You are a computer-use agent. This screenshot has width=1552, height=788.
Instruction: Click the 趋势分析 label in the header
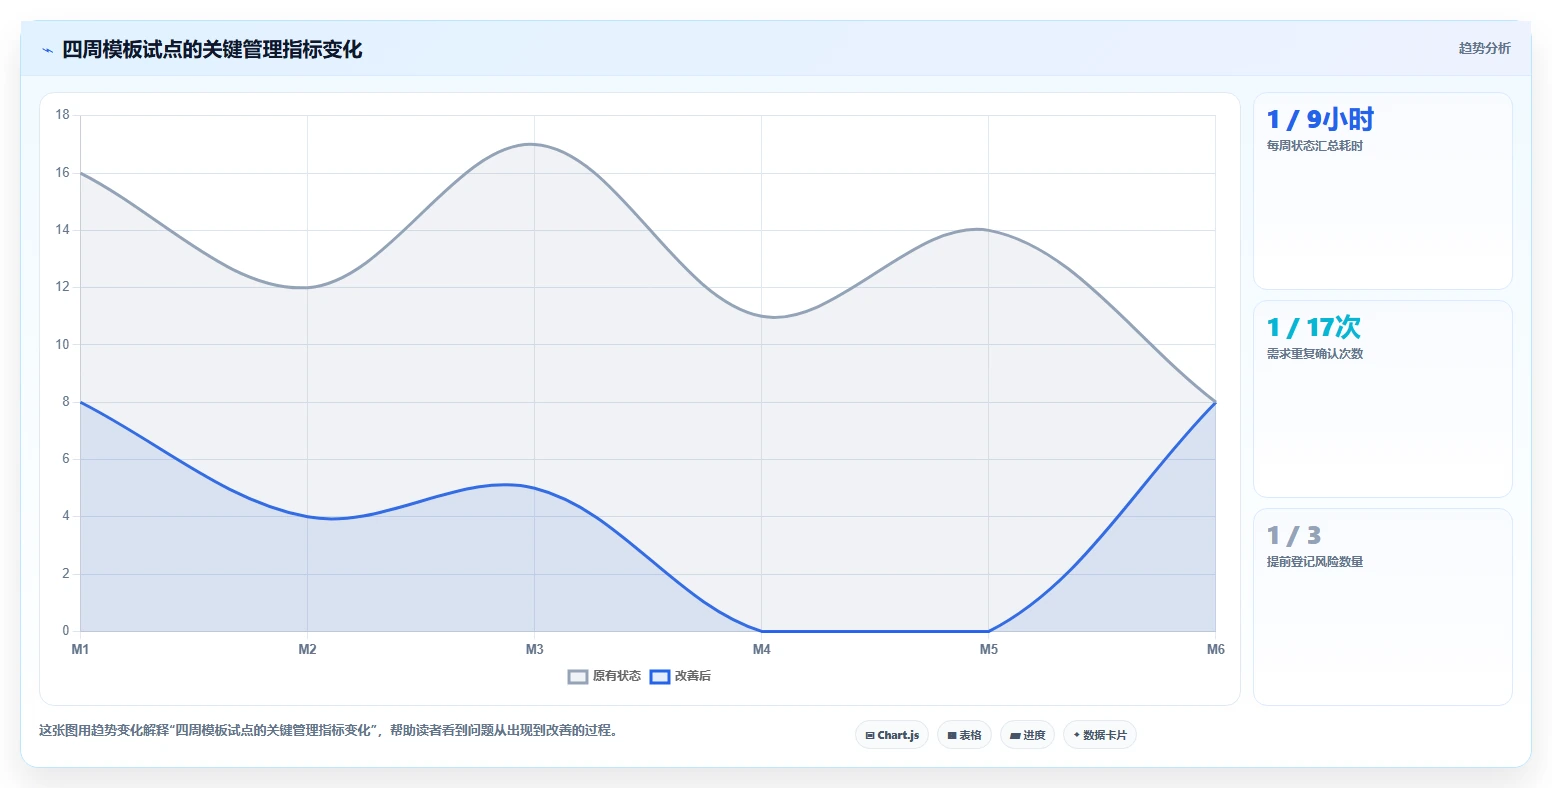point(1485,48)
